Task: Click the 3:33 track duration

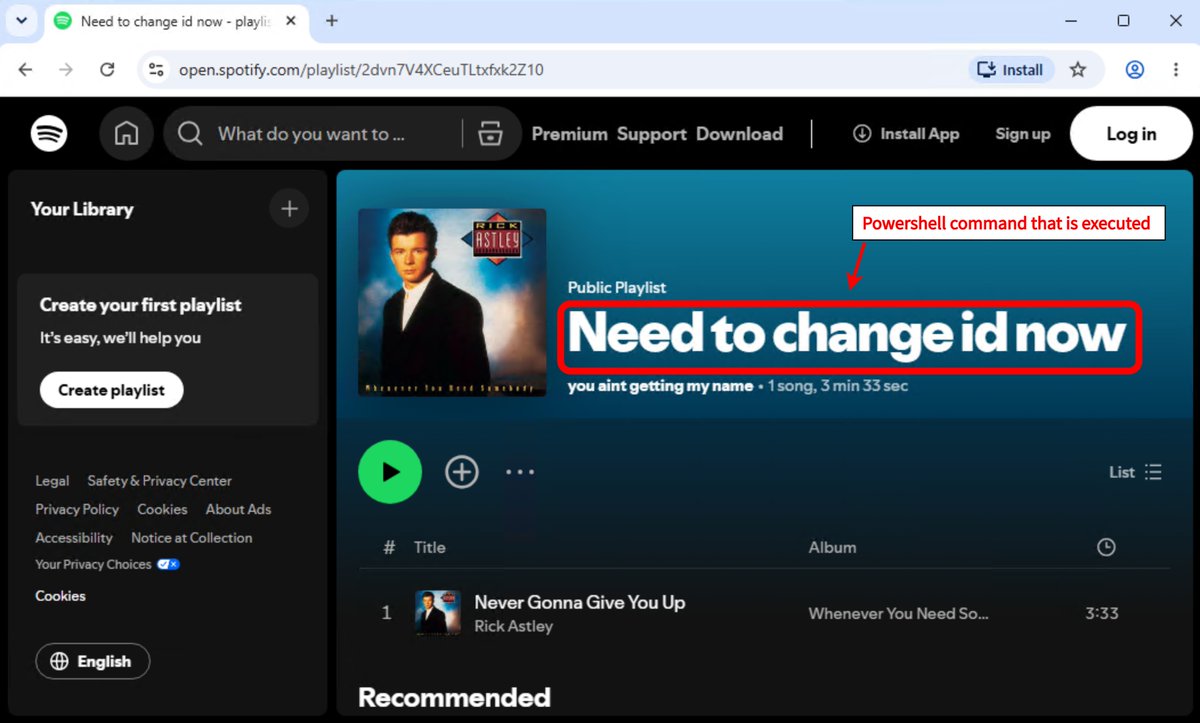Action: tap(1102, 613)
